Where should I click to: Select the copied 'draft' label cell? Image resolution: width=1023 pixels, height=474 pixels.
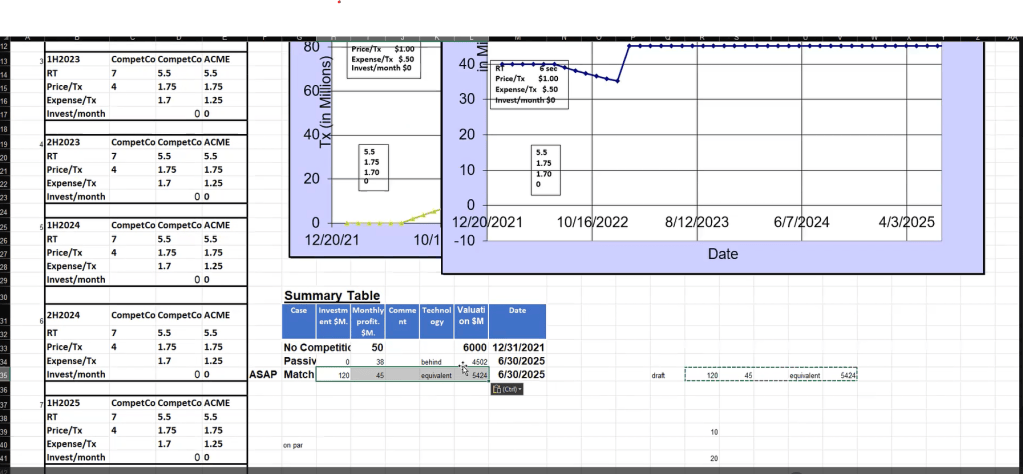658,376
